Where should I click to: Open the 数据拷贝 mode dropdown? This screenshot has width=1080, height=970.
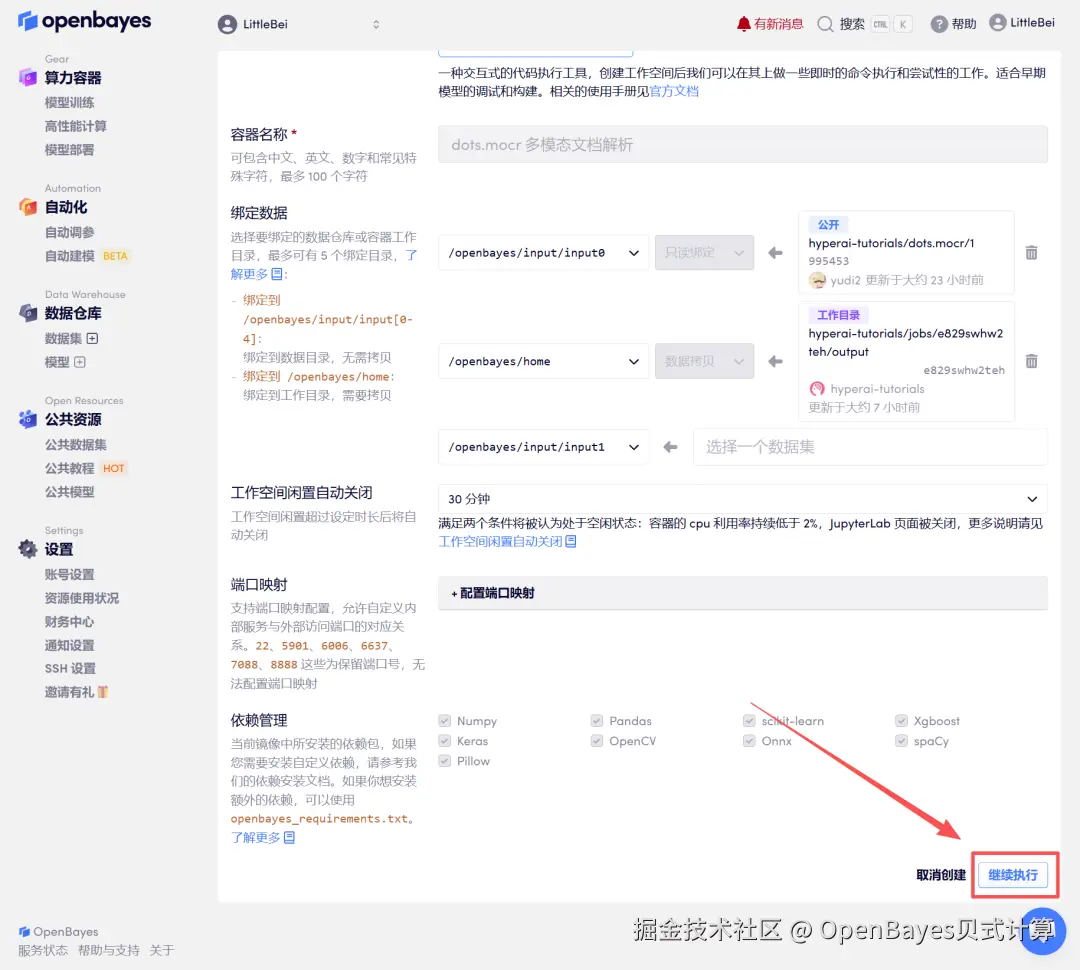coord(704,361)
